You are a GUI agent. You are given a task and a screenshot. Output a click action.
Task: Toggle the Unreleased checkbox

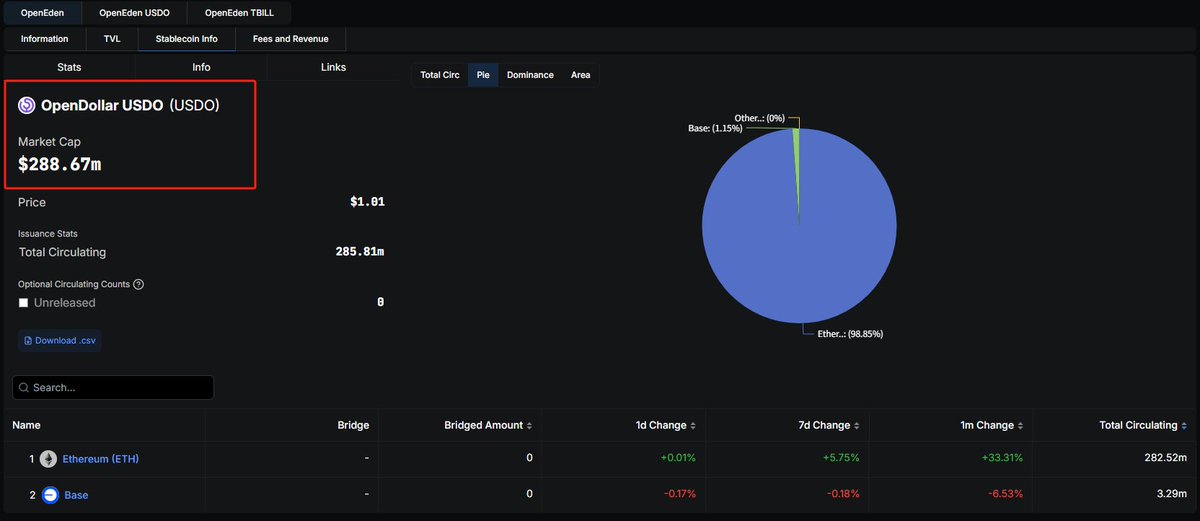24,302
